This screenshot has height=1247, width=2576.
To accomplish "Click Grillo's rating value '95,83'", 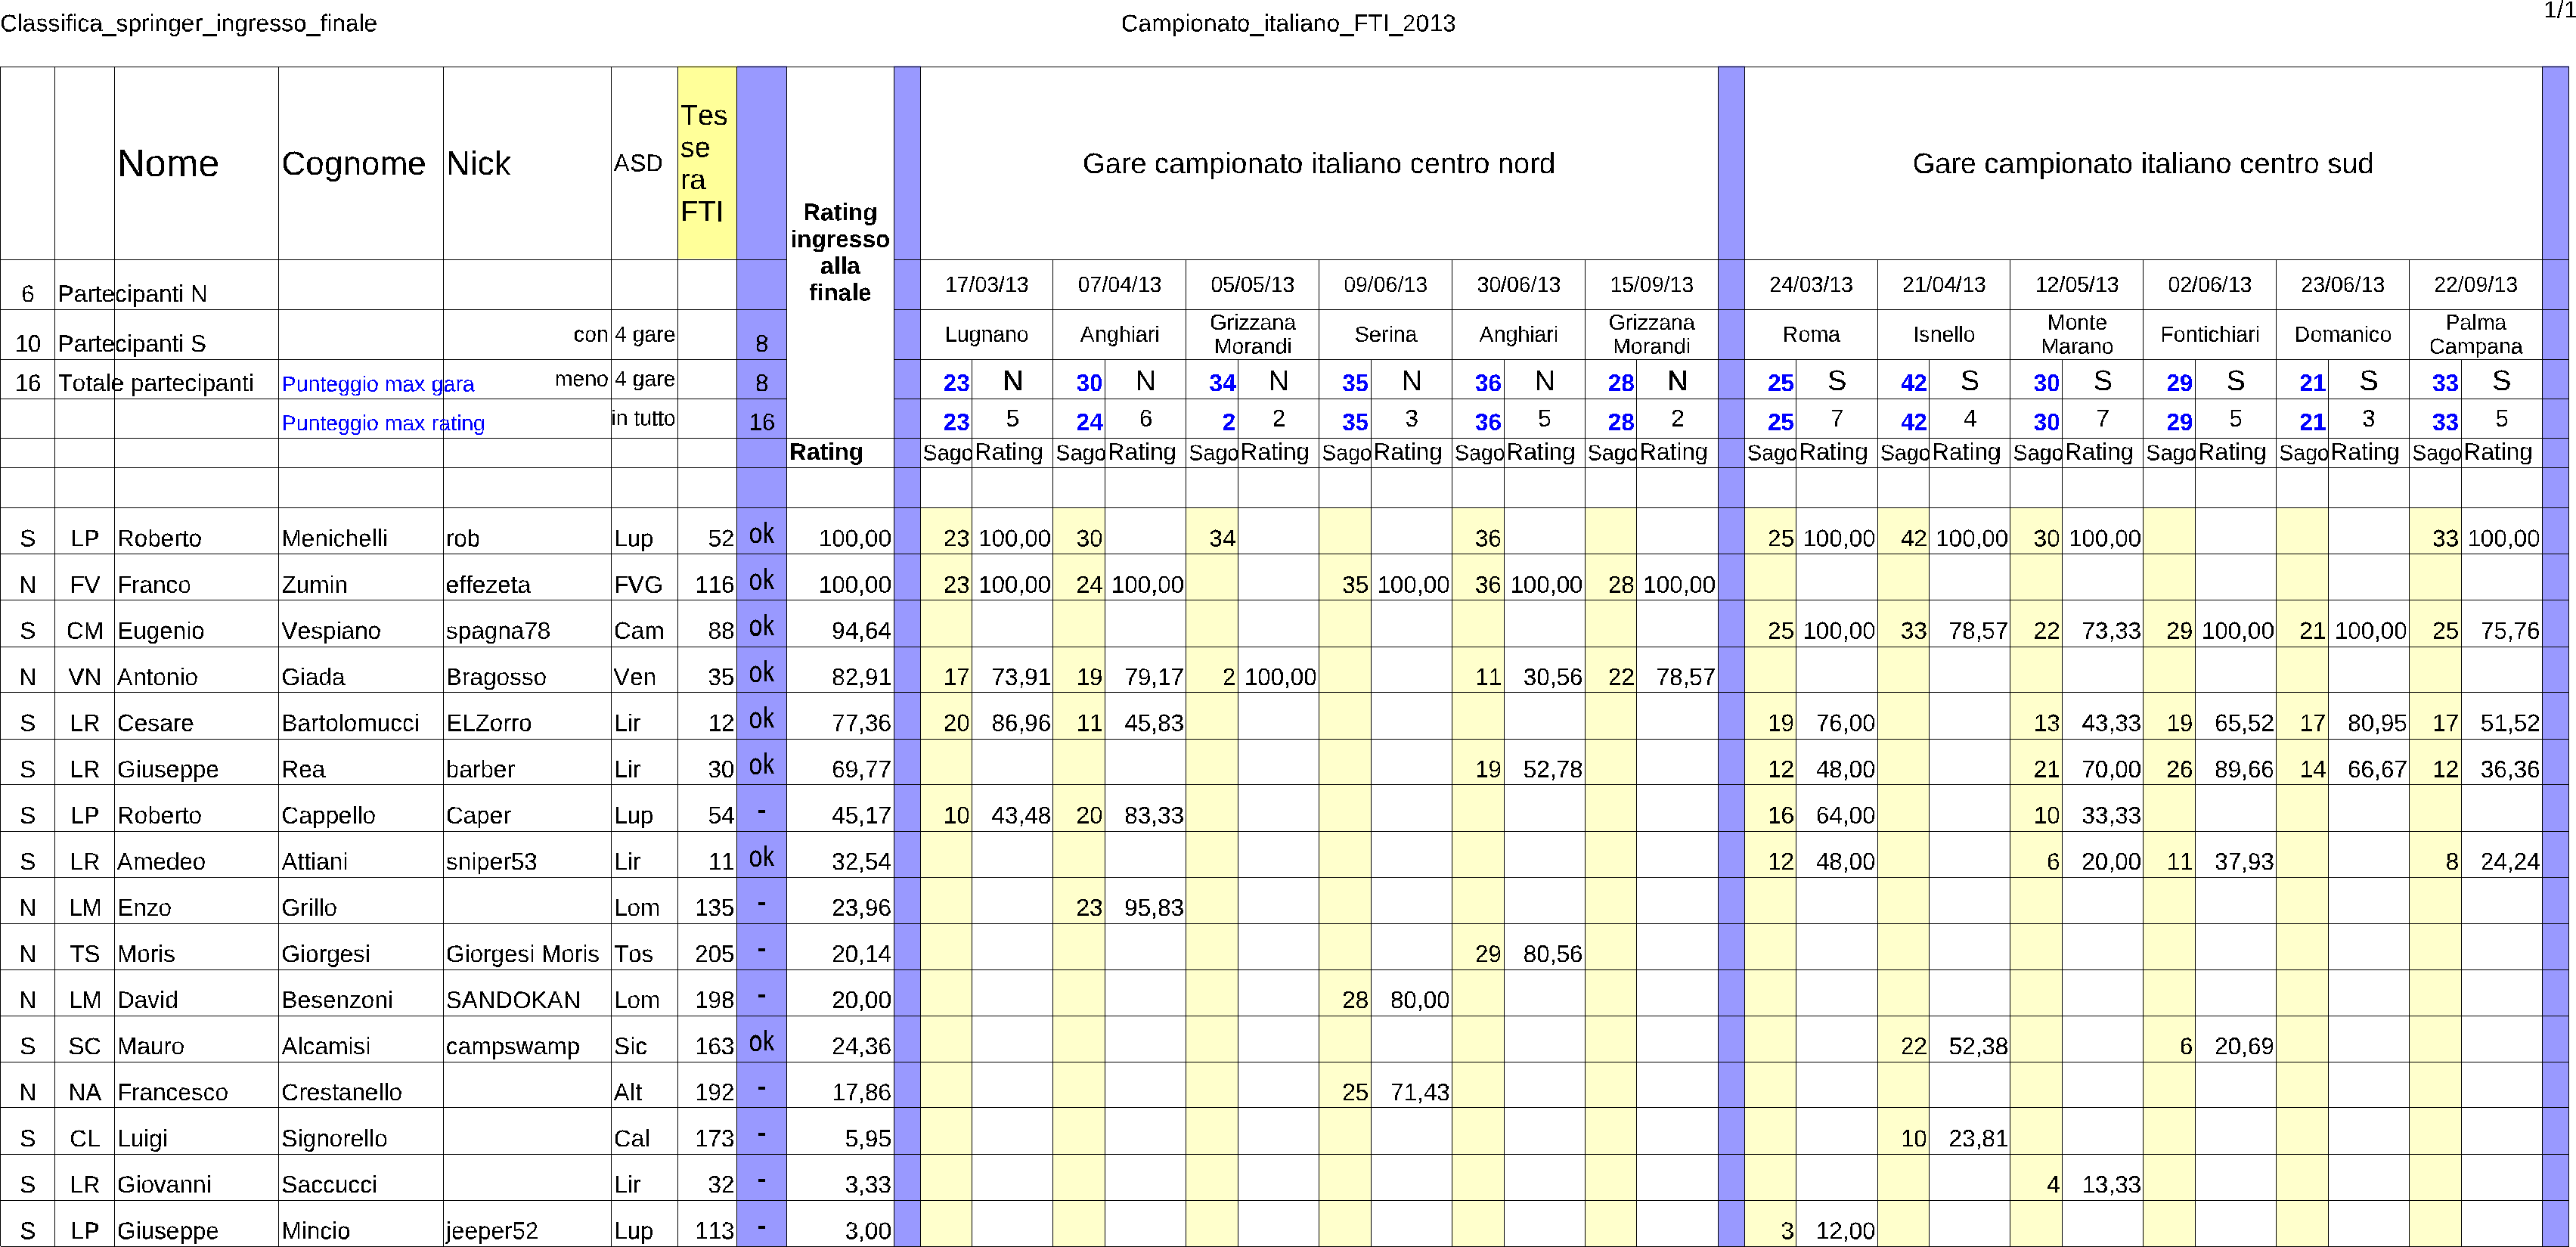I will click(x=1153, y=907).
